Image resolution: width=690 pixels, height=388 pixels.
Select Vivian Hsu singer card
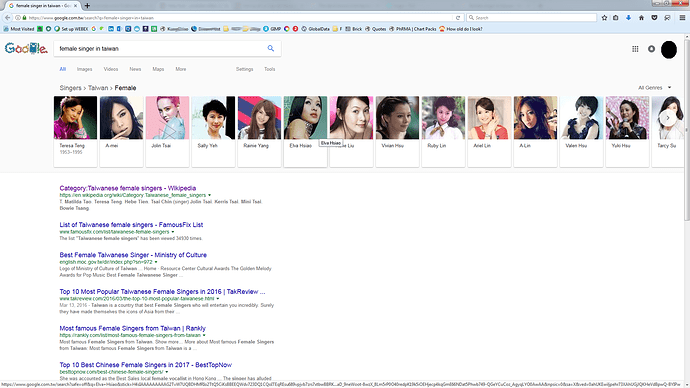(397, 132)
